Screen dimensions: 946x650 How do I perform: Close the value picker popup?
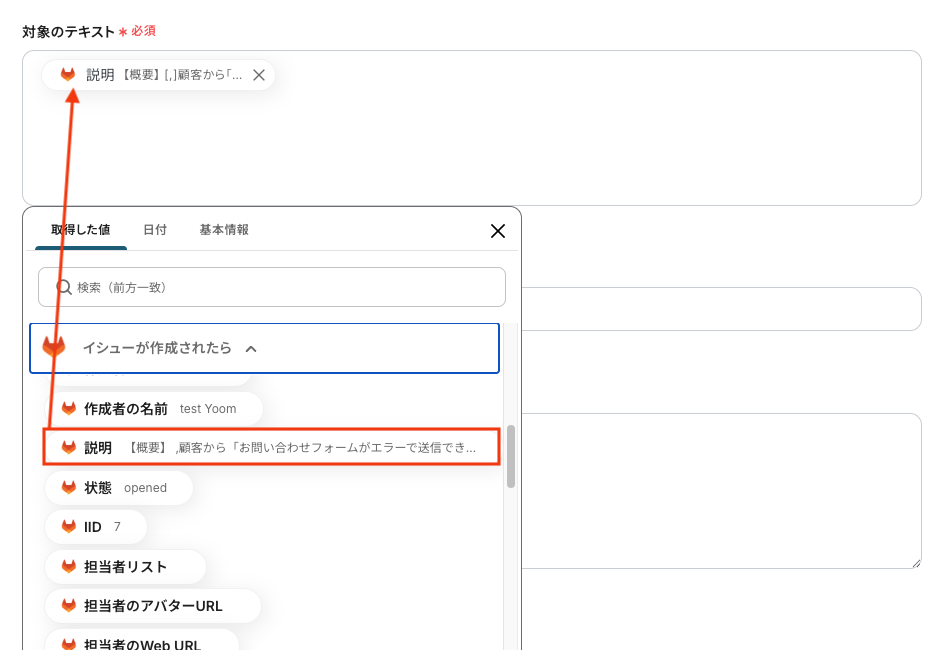[x=498, y=231]
